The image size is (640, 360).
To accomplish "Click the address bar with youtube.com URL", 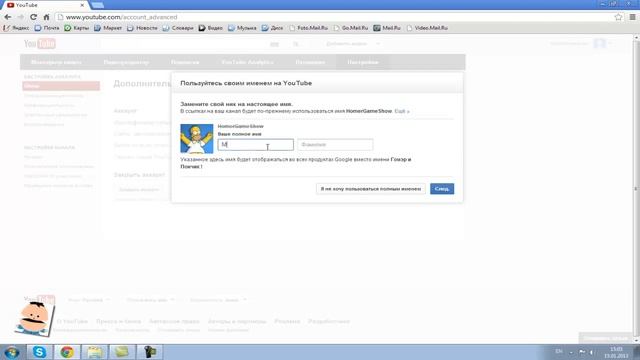I will point(335,17).
